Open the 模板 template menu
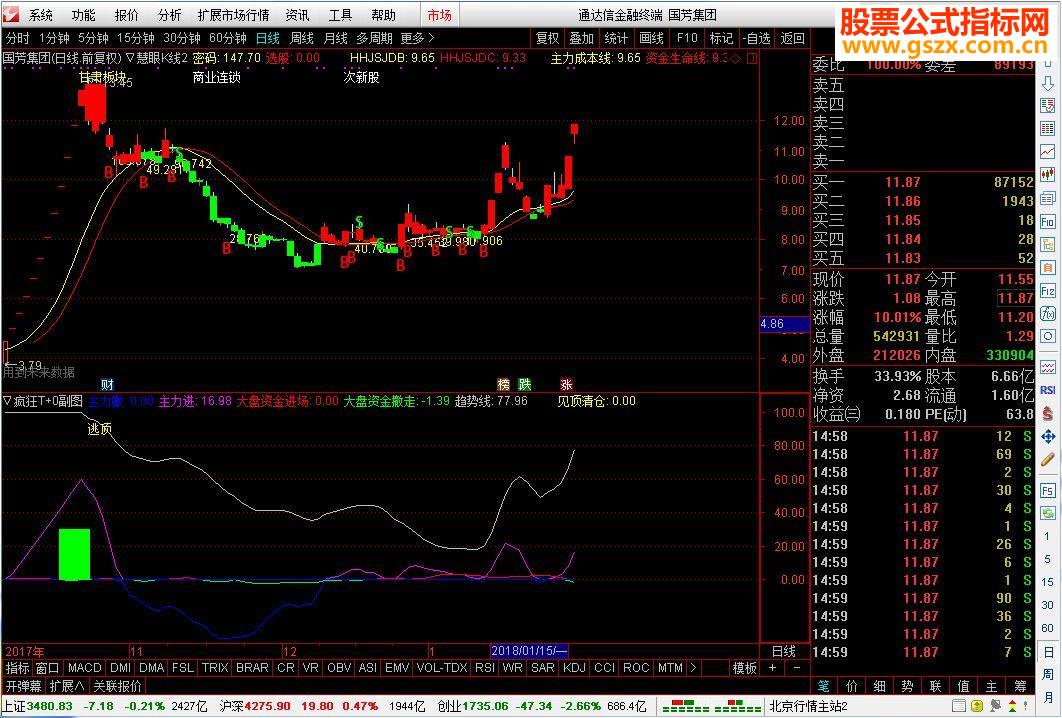Viewport: 1062px width, 718px height. 744,668
